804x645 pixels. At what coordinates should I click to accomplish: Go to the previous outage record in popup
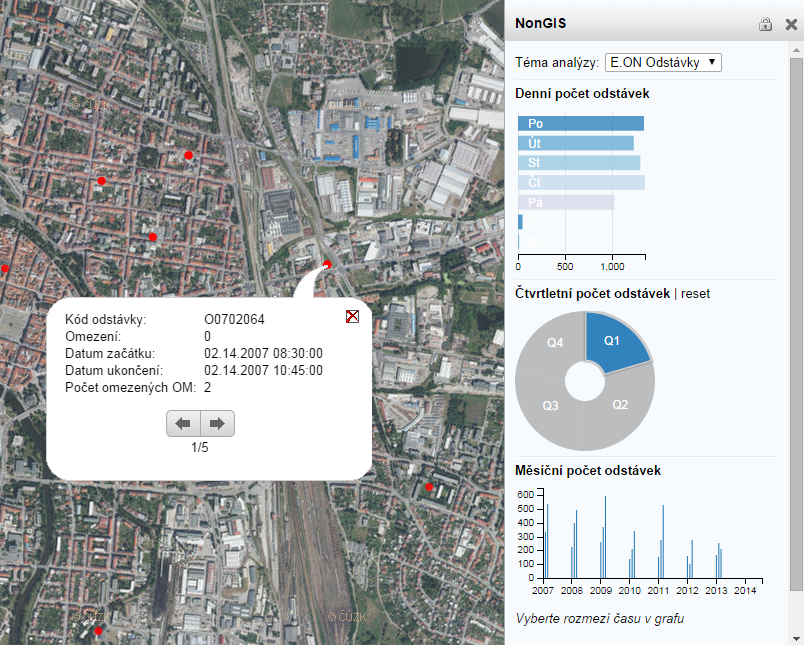click(x=183, y=424)
